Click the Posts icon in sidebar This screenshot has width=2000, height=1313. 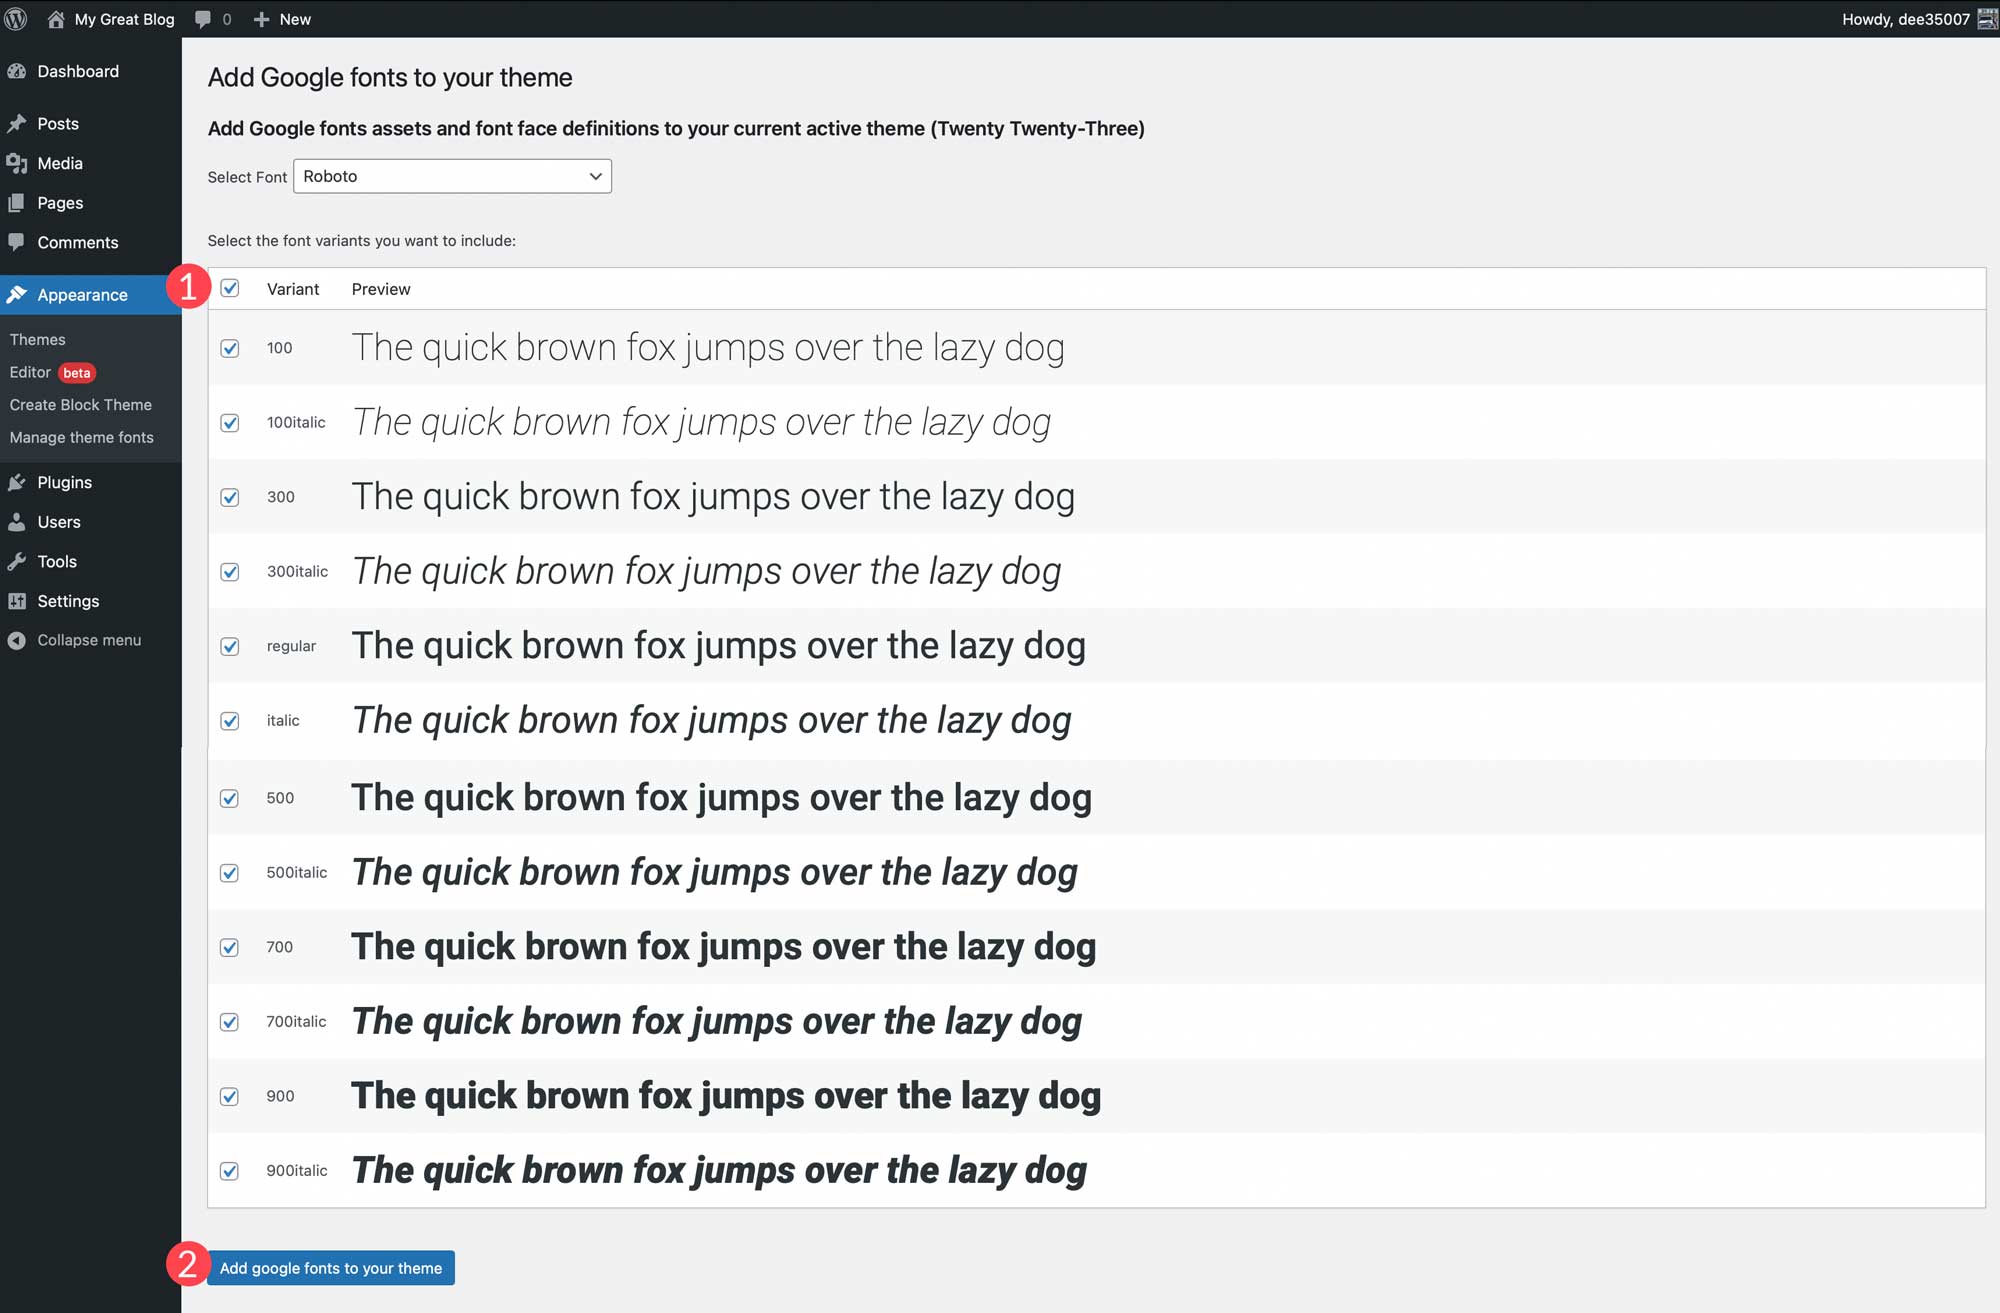18,122
